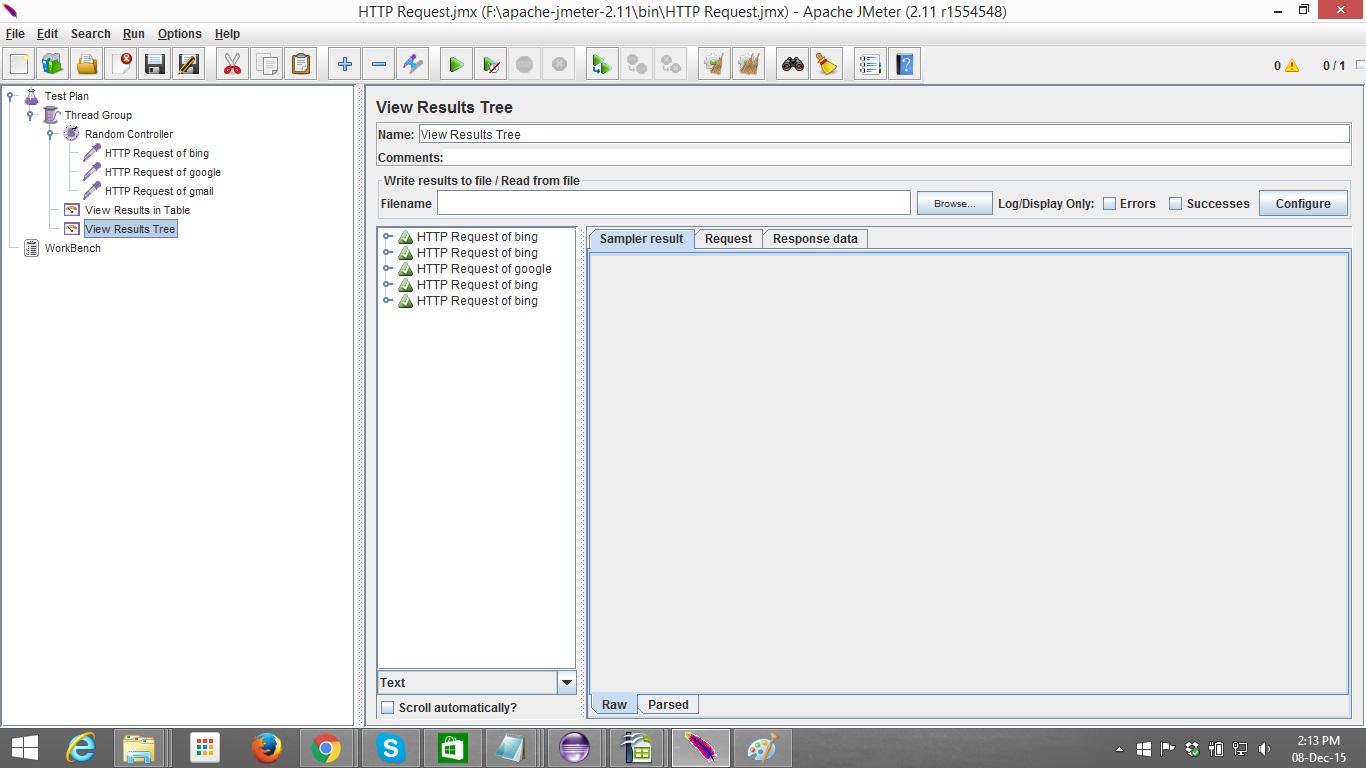
Task: Start the test with green play icon
Action: click(x=456, y=65)
